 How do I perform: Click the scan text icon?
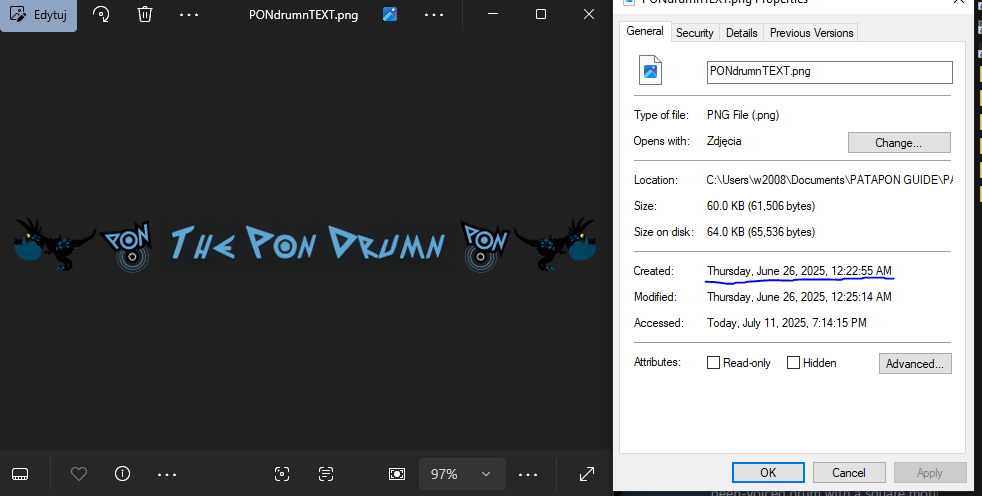click(326, 474)
